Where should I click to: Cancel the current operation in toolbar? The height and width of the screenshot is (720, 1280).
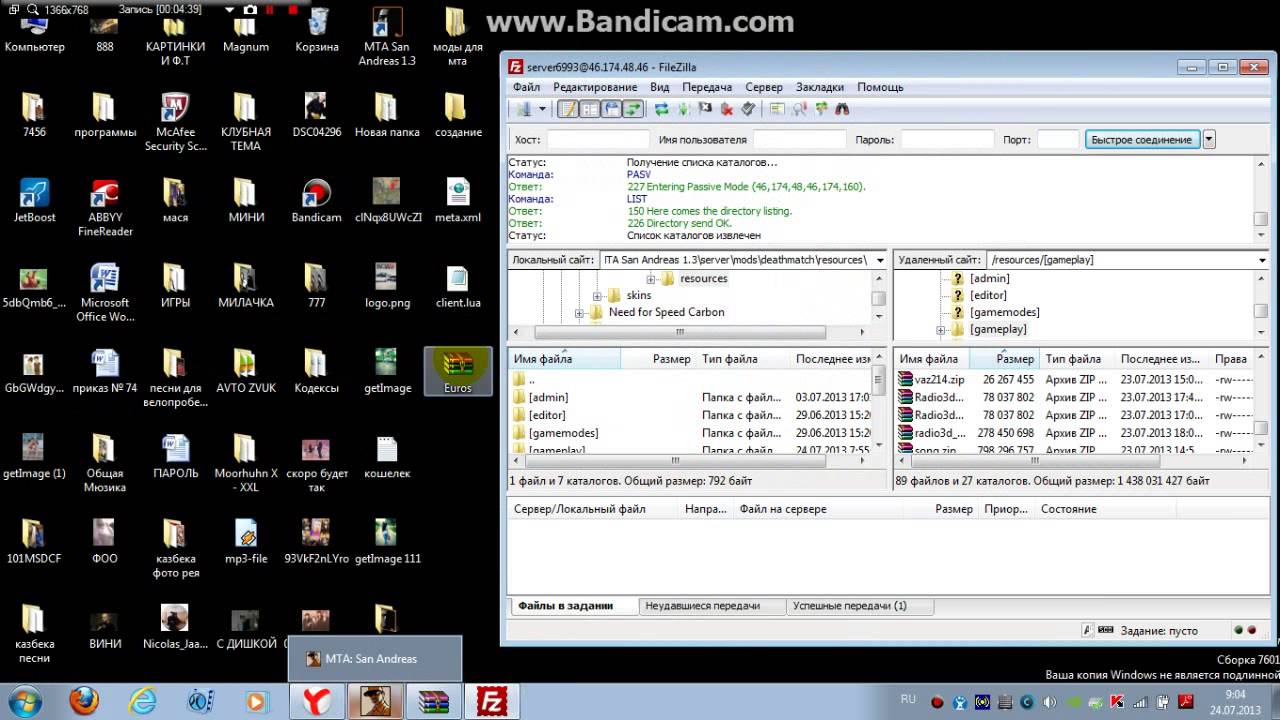click(705, 109)
